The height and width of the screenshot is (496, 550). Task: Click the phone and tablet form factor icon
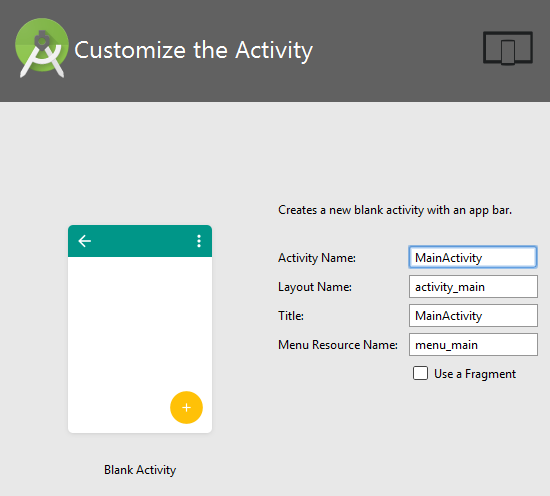click(x=508, y=48)
